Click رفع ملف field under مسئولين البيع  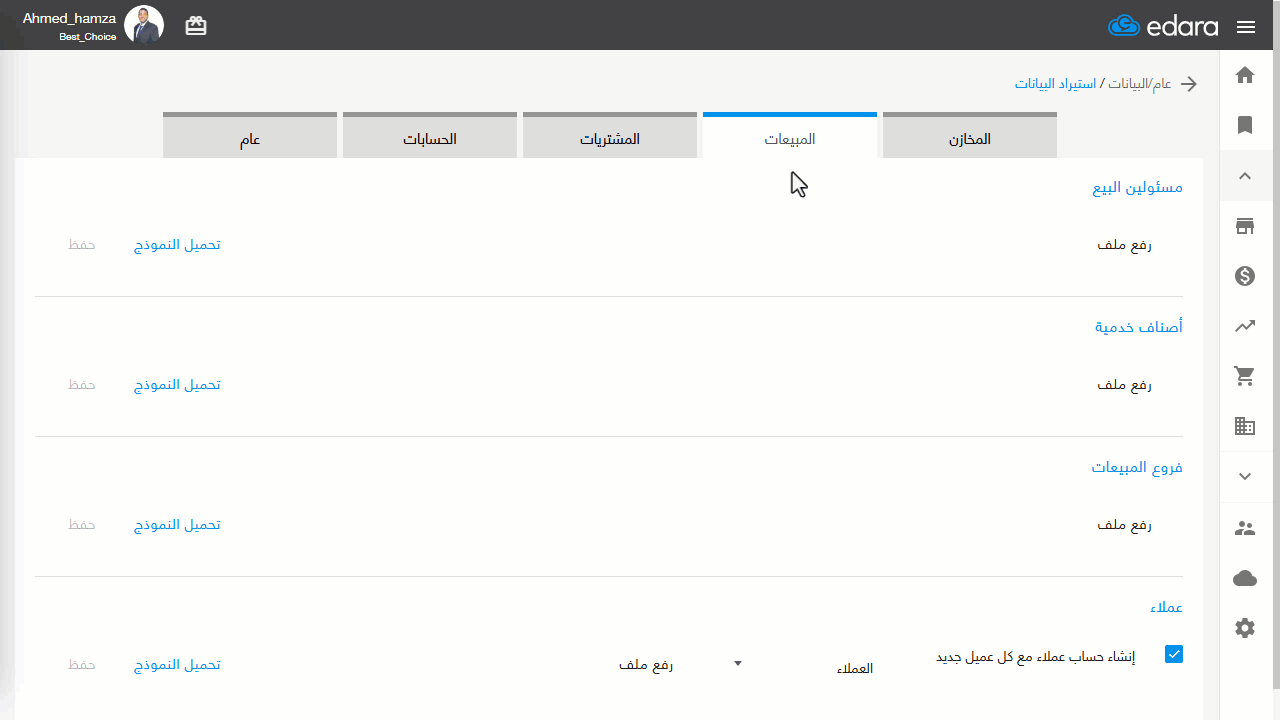coord(1124,245)
